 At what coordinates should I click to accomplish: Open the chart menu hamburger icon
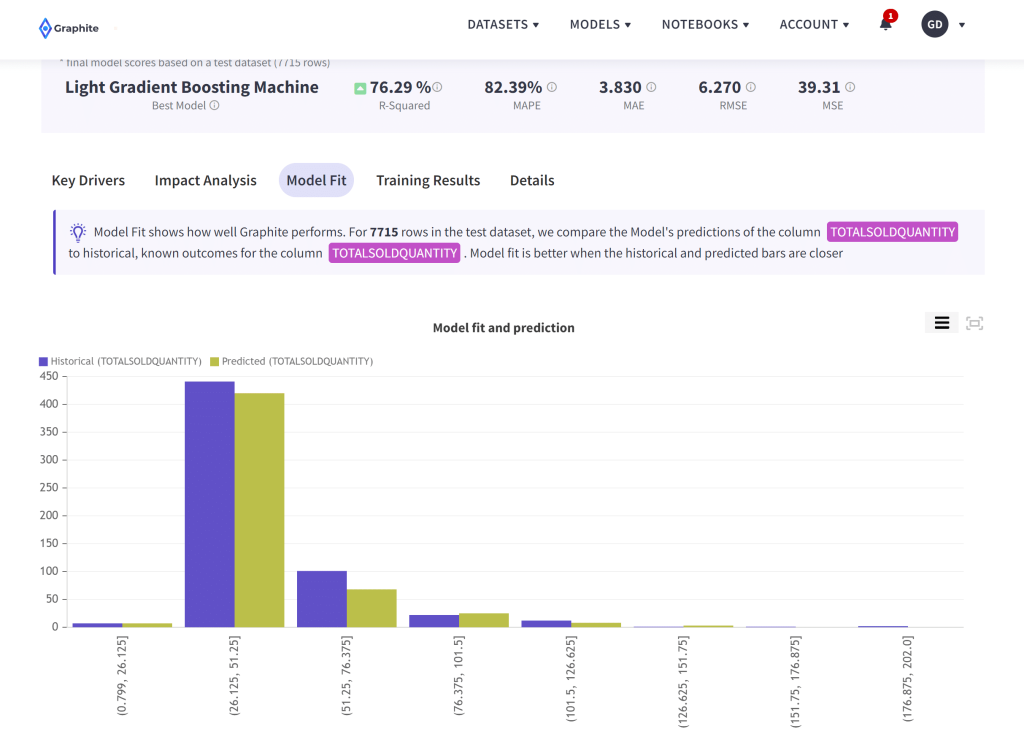coord(942,322)
